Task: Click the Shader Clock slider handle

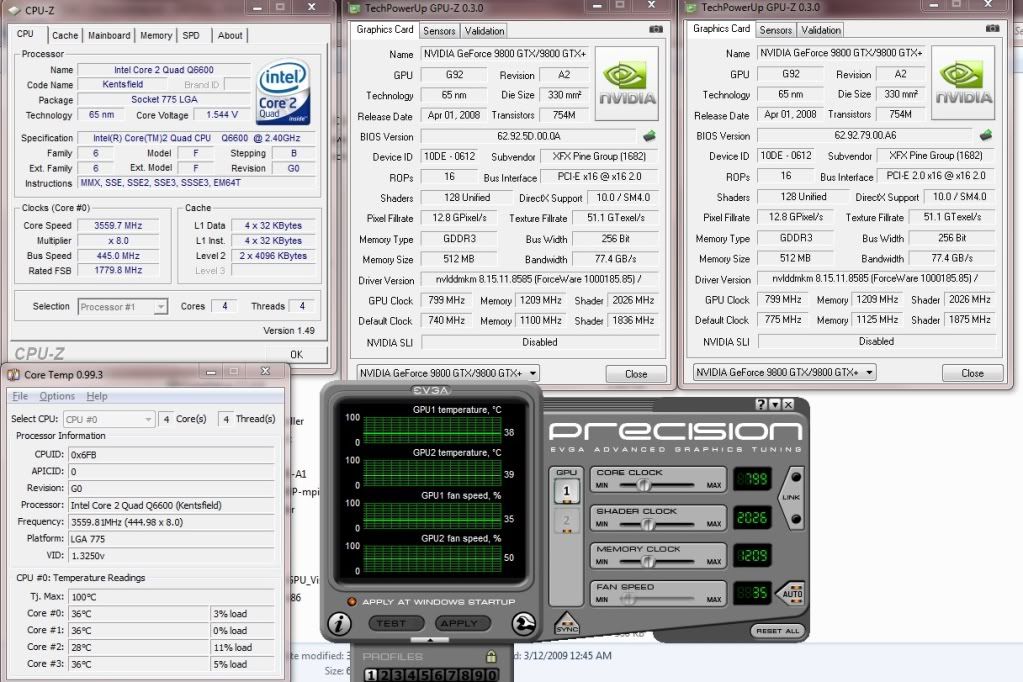Action: [x=647, y=523]
